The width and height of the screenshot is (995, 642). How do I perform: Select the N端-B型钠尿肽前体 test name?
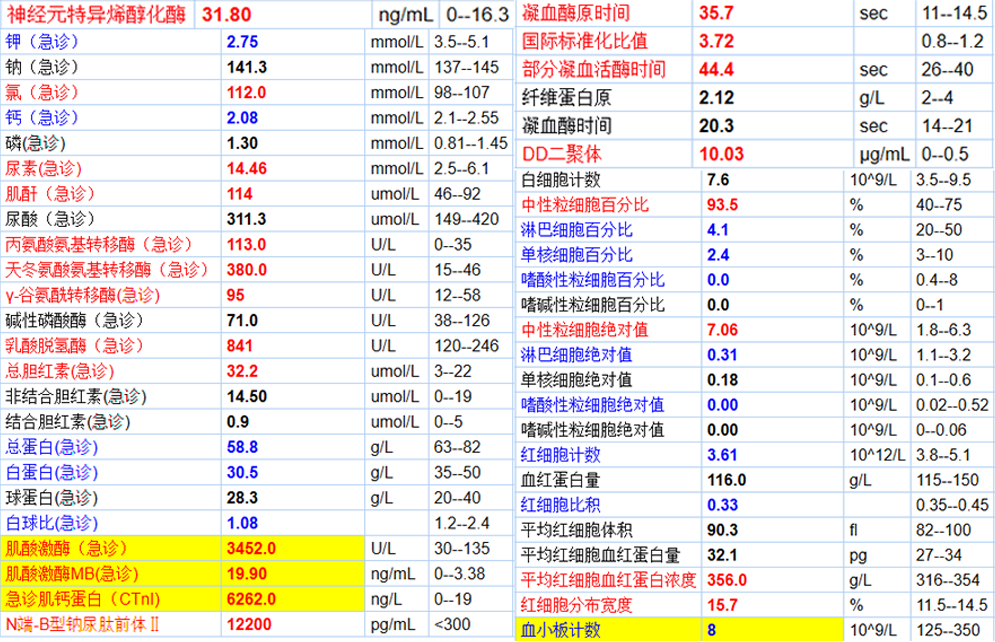click(84, 624)
